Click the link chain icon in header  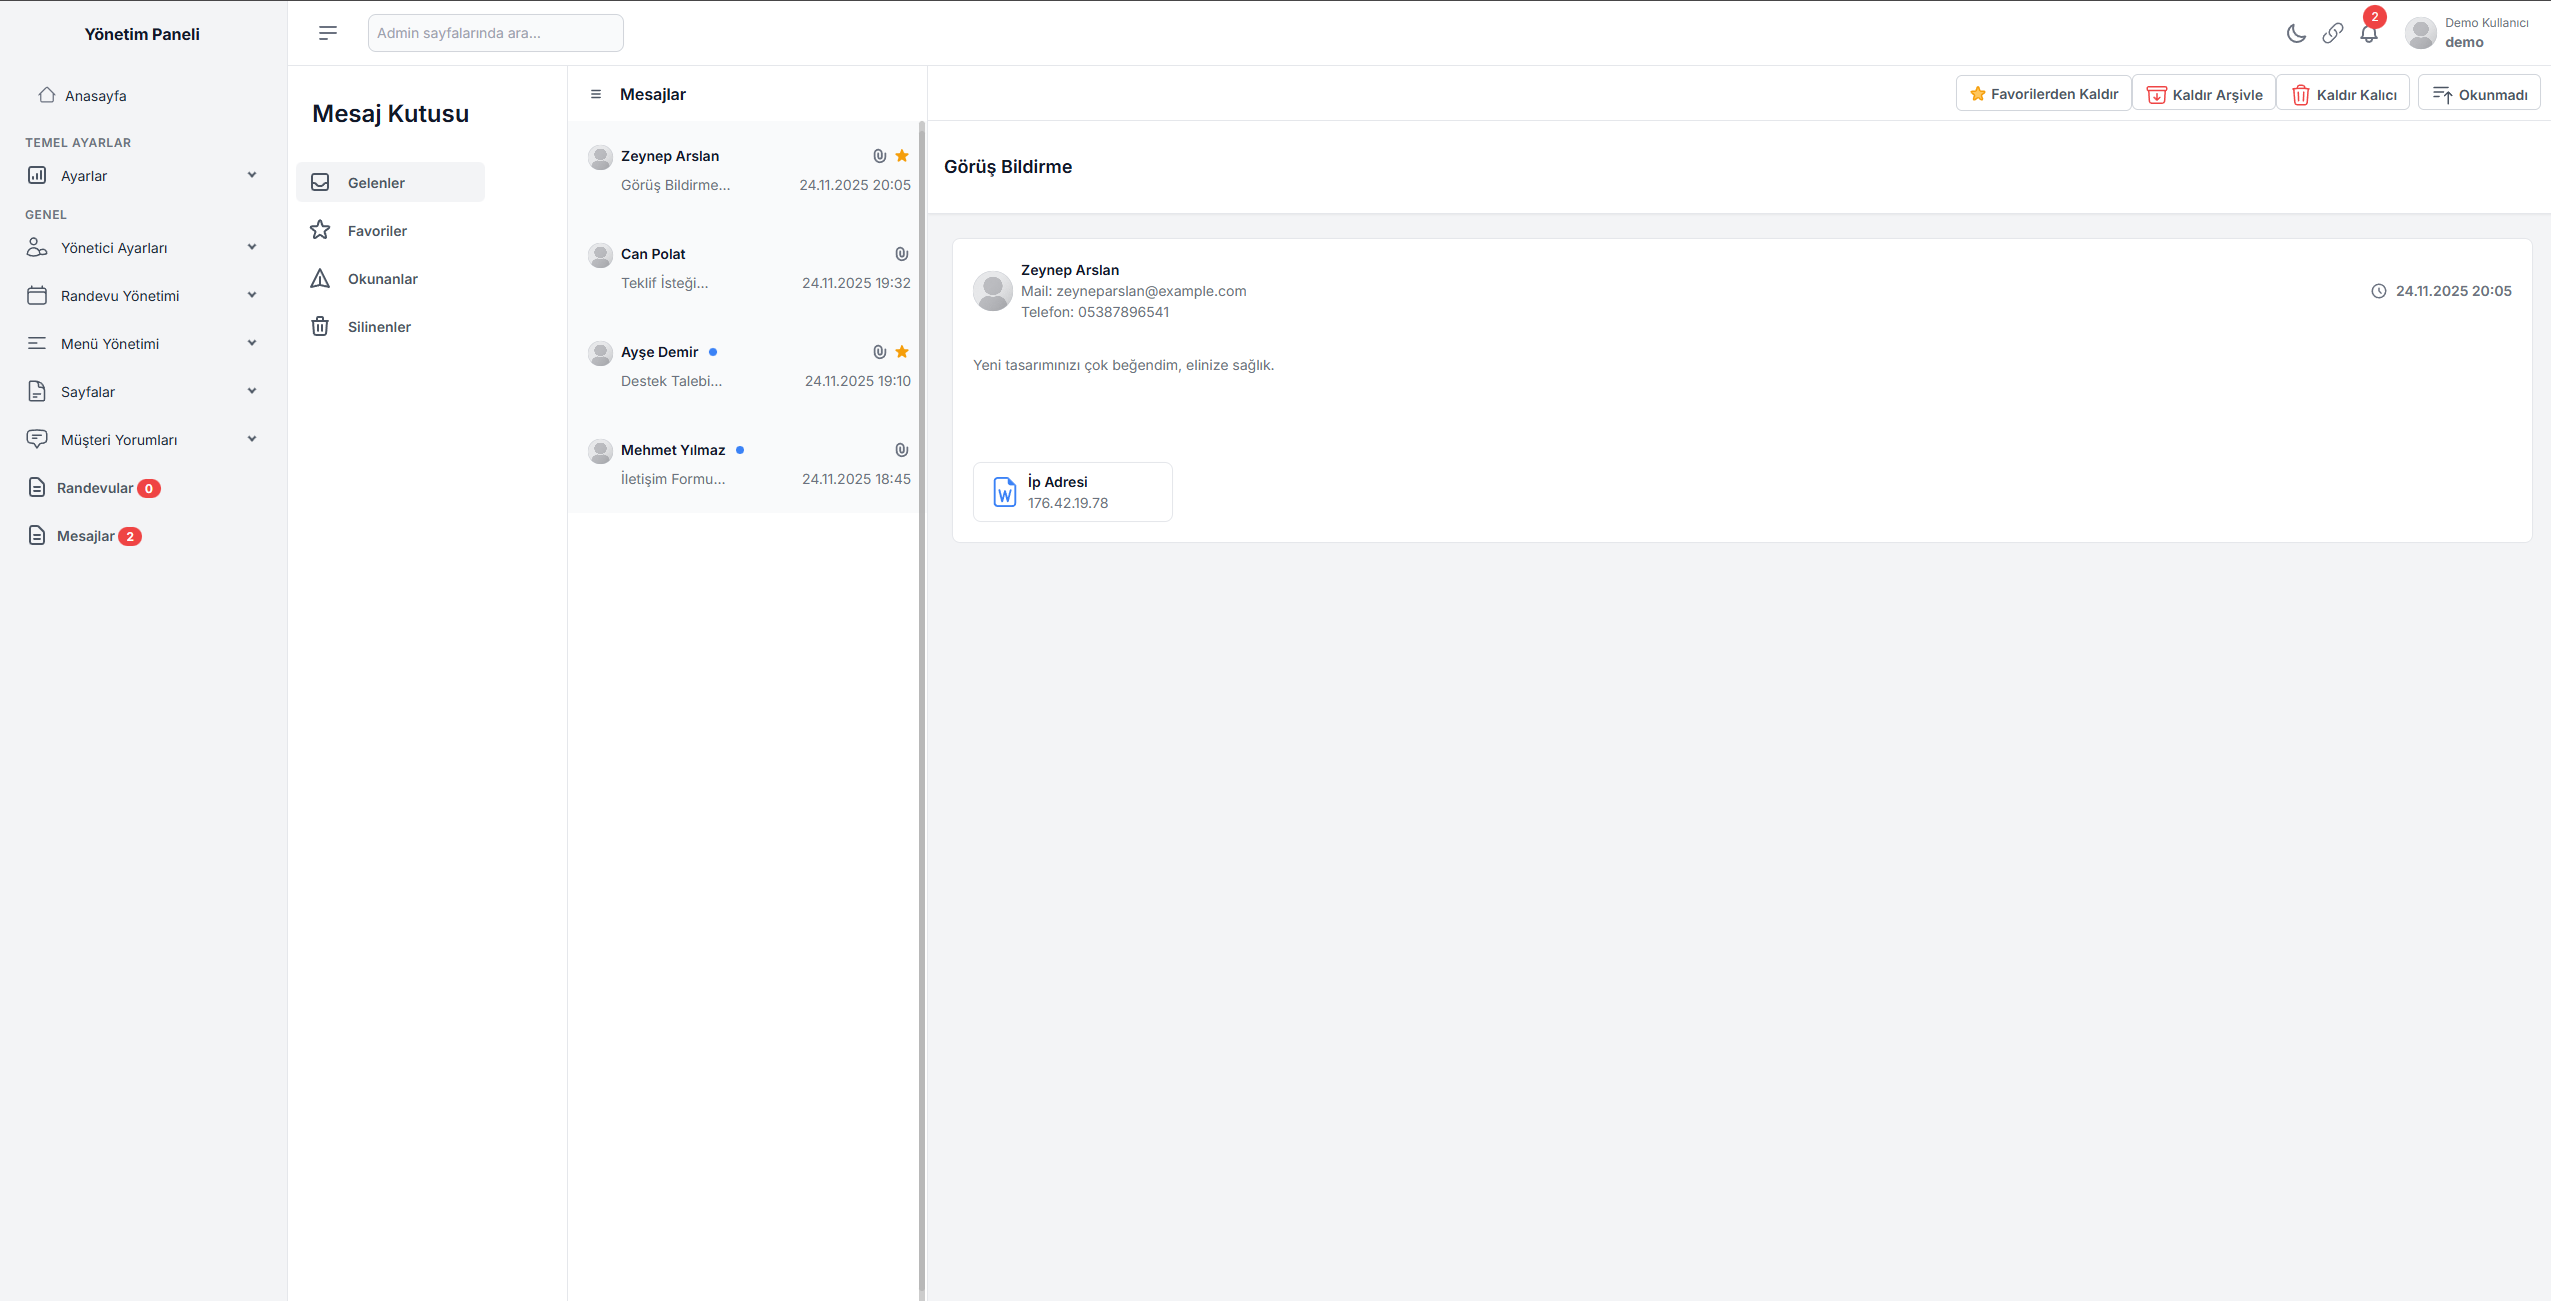[2332, 33]
